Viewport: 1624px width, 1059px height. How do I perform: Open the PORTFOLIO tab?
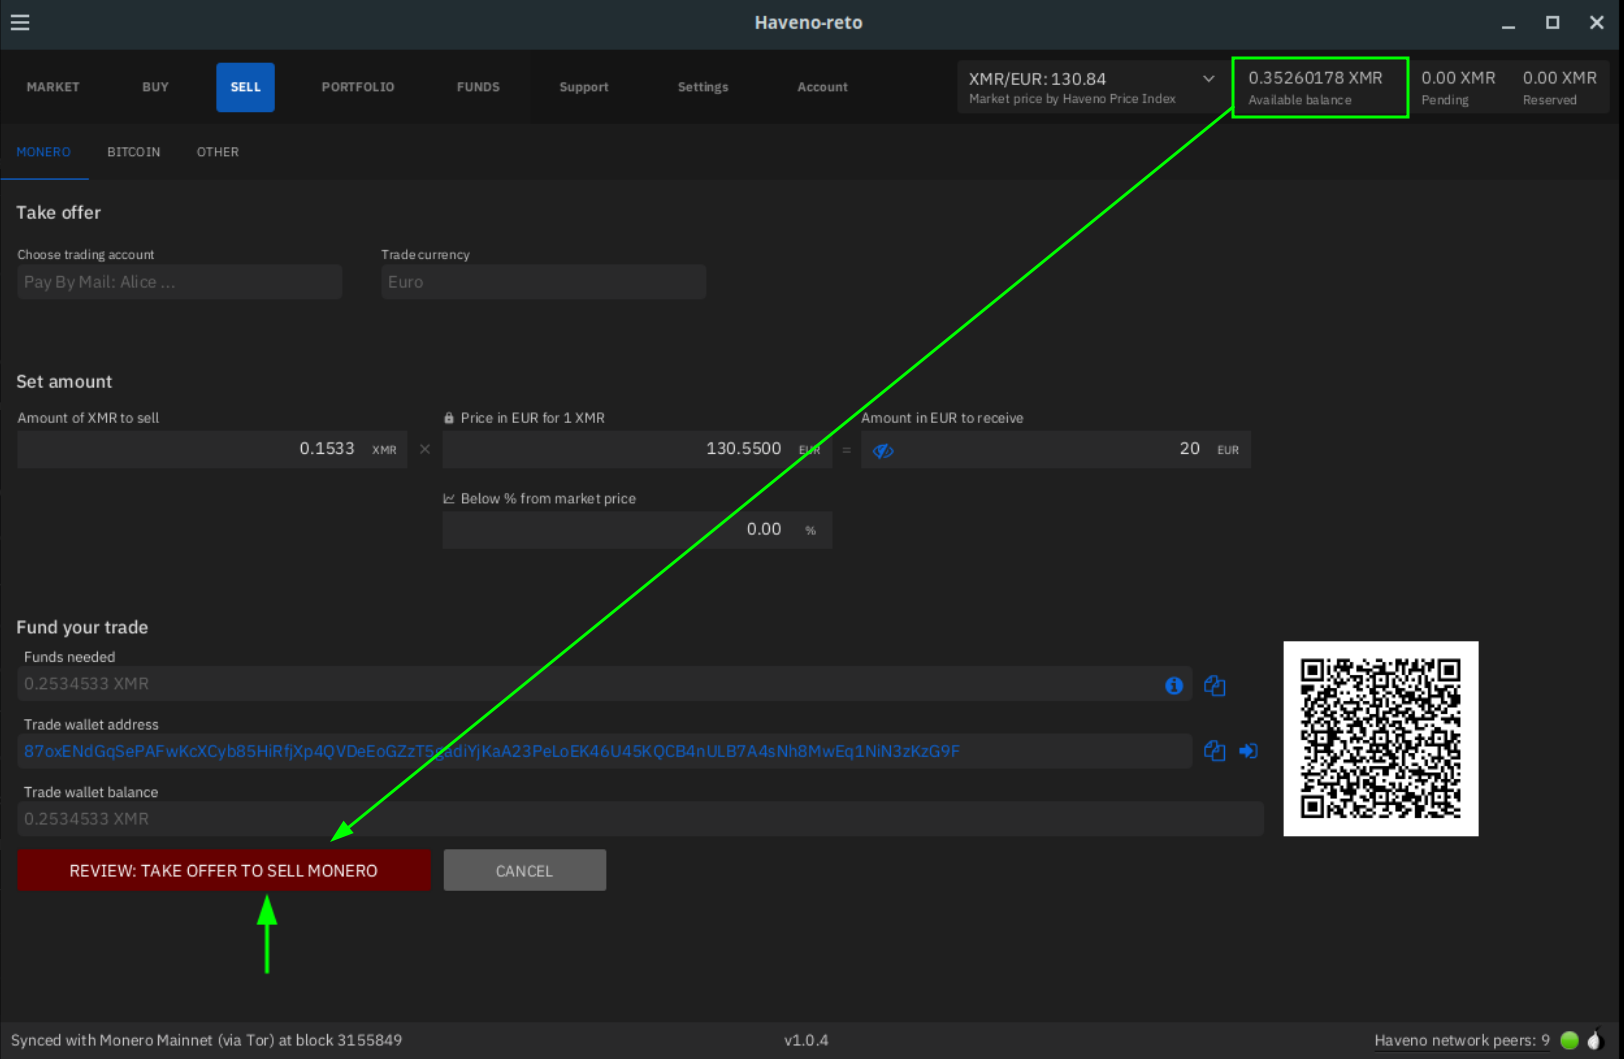tap(358, 87)
